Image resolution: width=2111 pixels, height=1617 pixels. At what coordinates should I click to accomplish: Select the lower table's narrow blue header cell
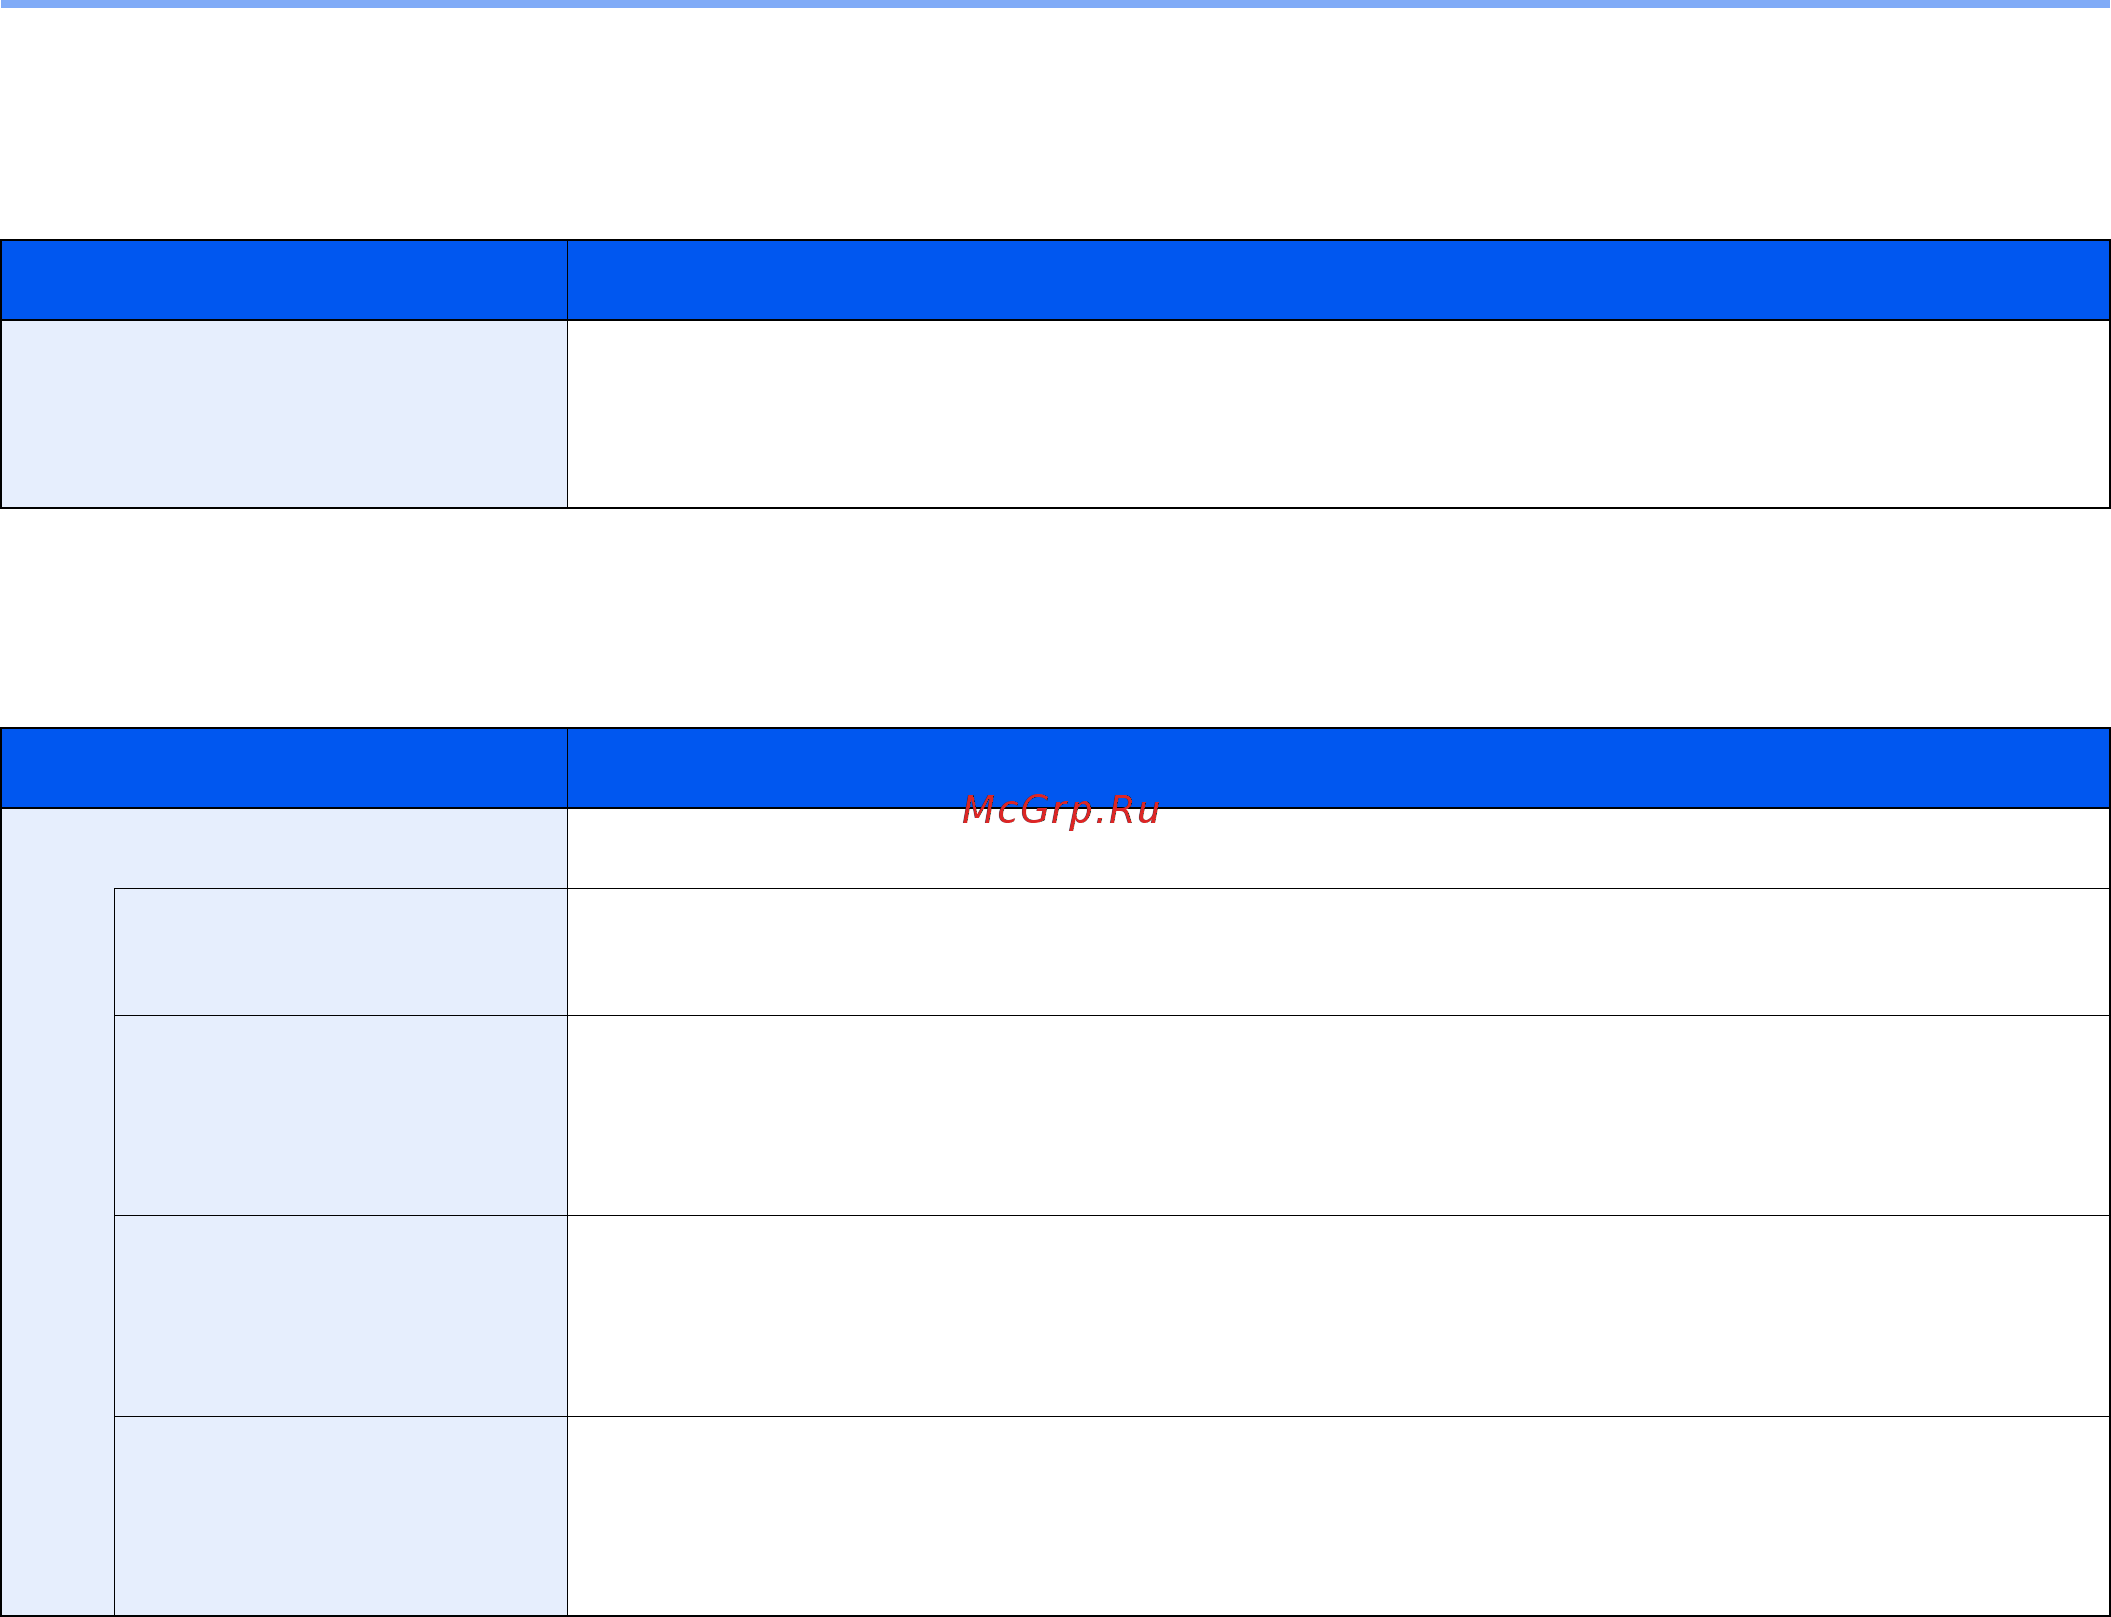tap(284, 768)
